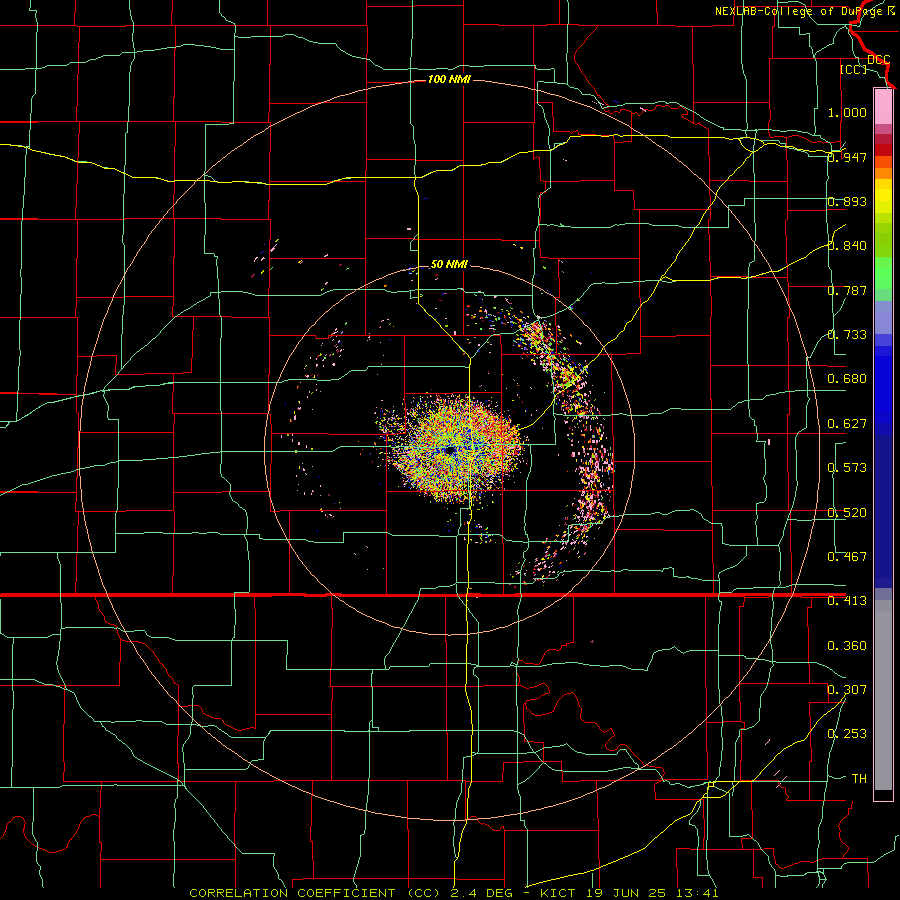The width and height of the screenshot is (900, 900).
Task: Select the 0.680 legend value
Action: (x=847, y=379)
